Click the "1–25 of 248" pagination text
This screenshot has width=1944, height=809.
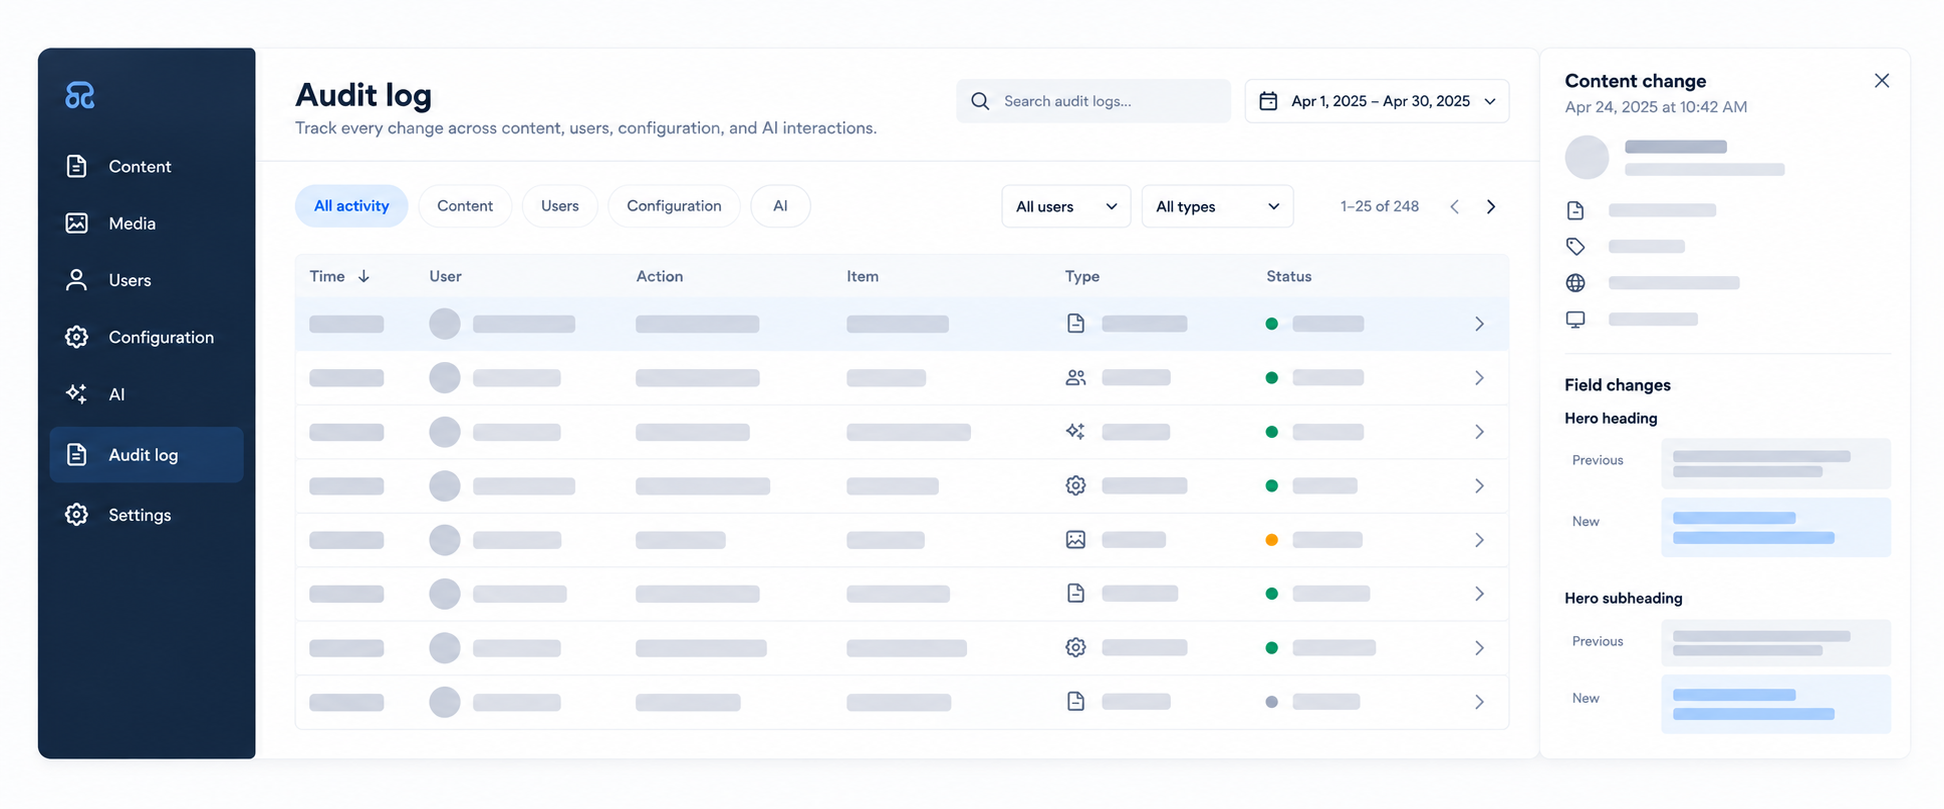click(1379, 206)
